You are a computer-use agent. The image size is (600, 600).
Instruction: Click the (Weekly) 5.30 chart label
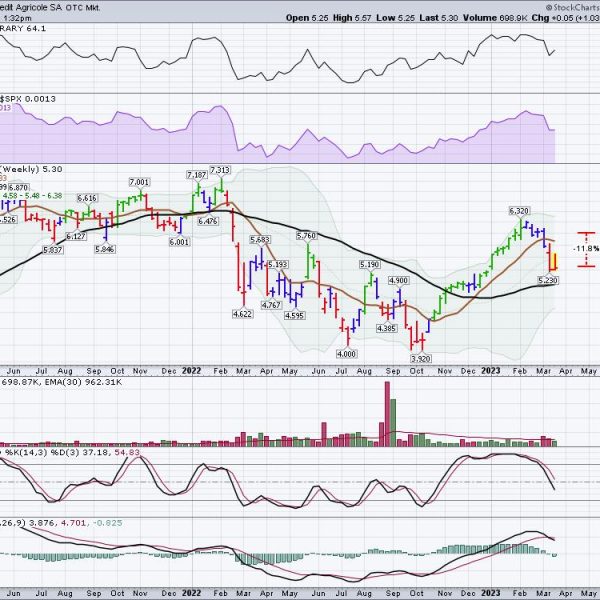point(31,169)
